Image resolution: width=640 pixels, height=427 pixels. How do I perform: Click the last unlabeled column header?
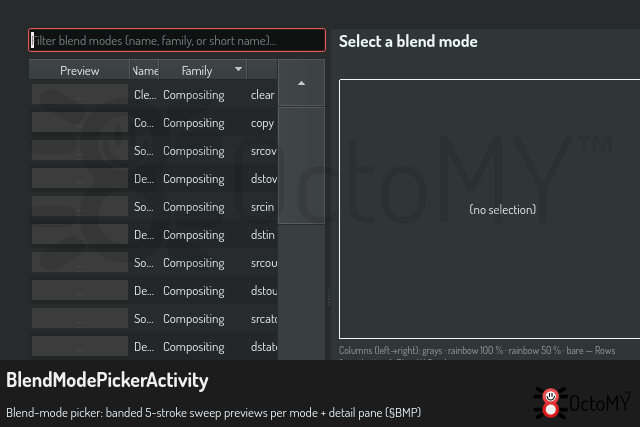[262, 71]
